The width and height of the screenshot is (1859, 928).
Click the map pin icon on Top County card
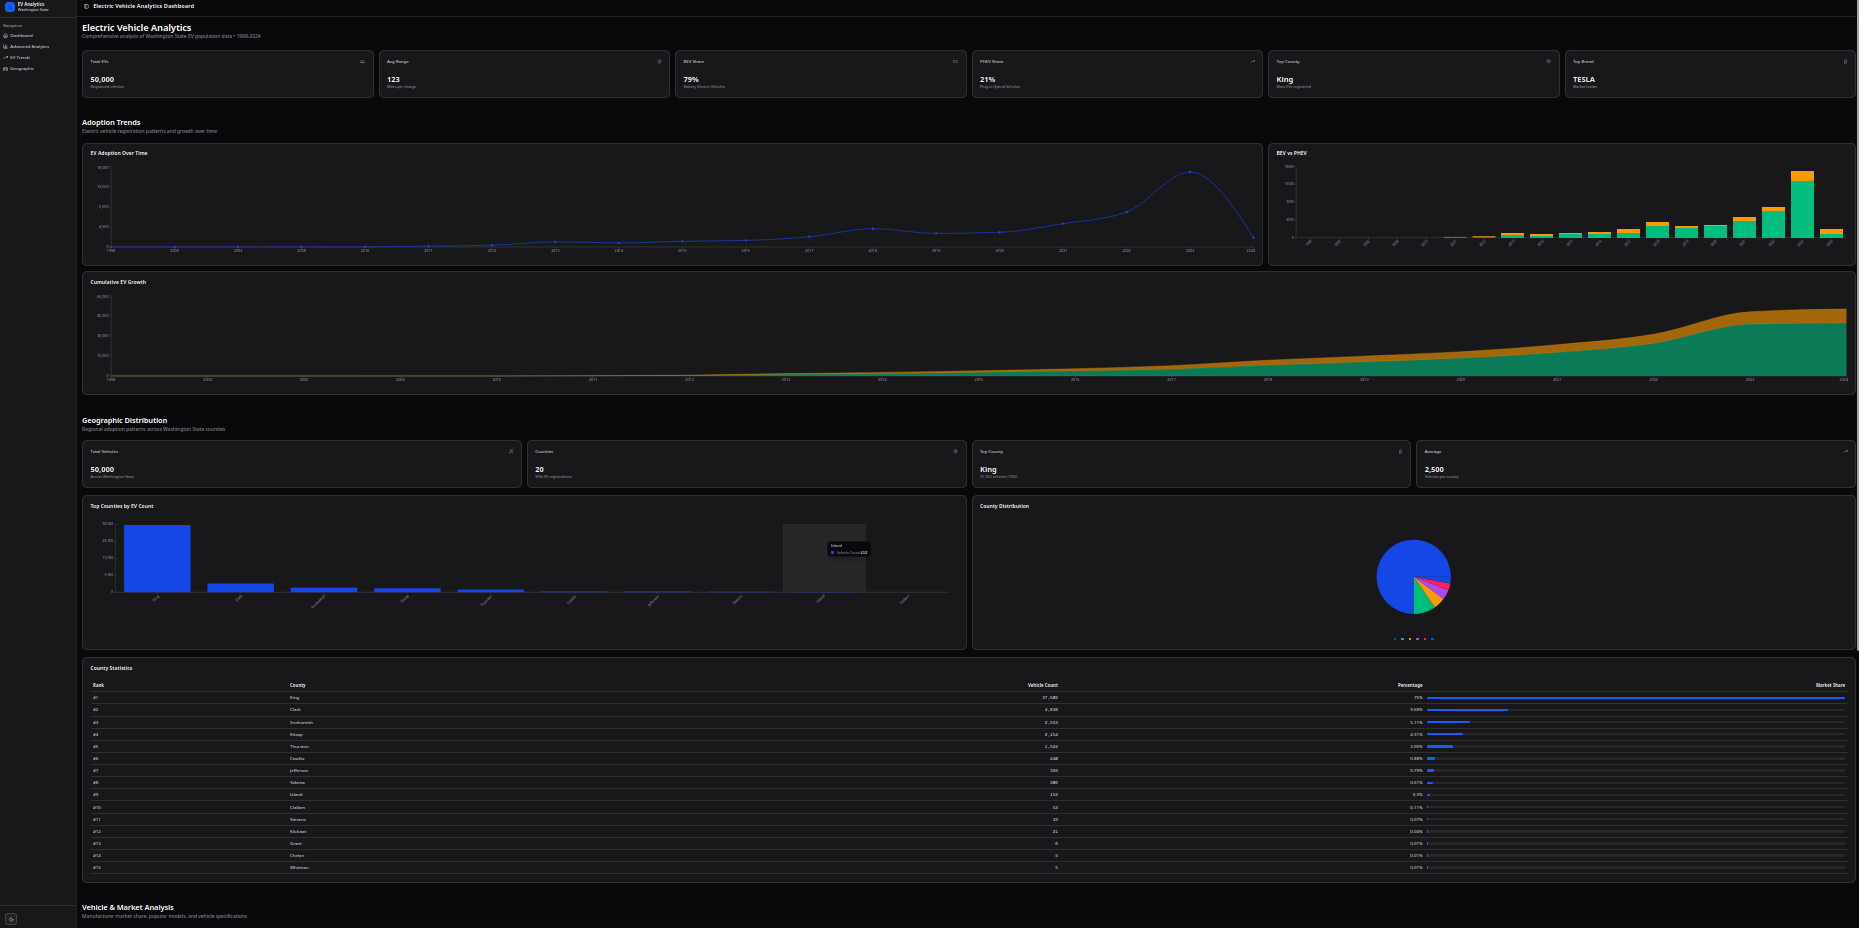pyautogui.click(x=1548, y=61)
